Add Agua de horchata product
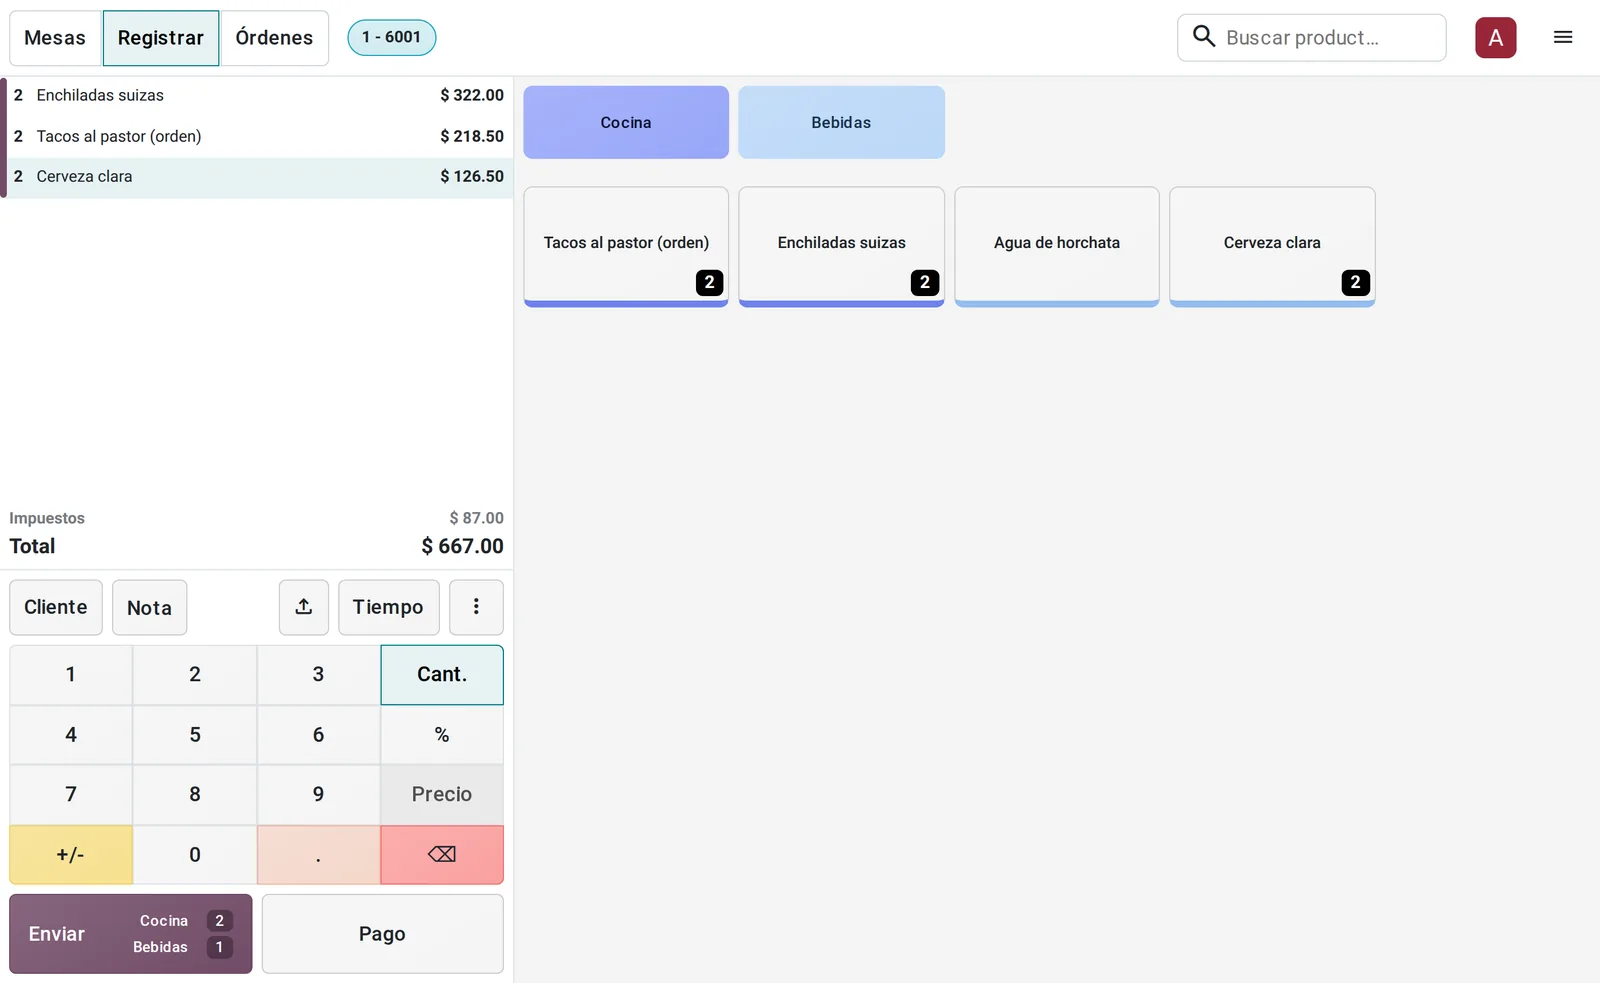1600x983 pixels. (1057, 246)
